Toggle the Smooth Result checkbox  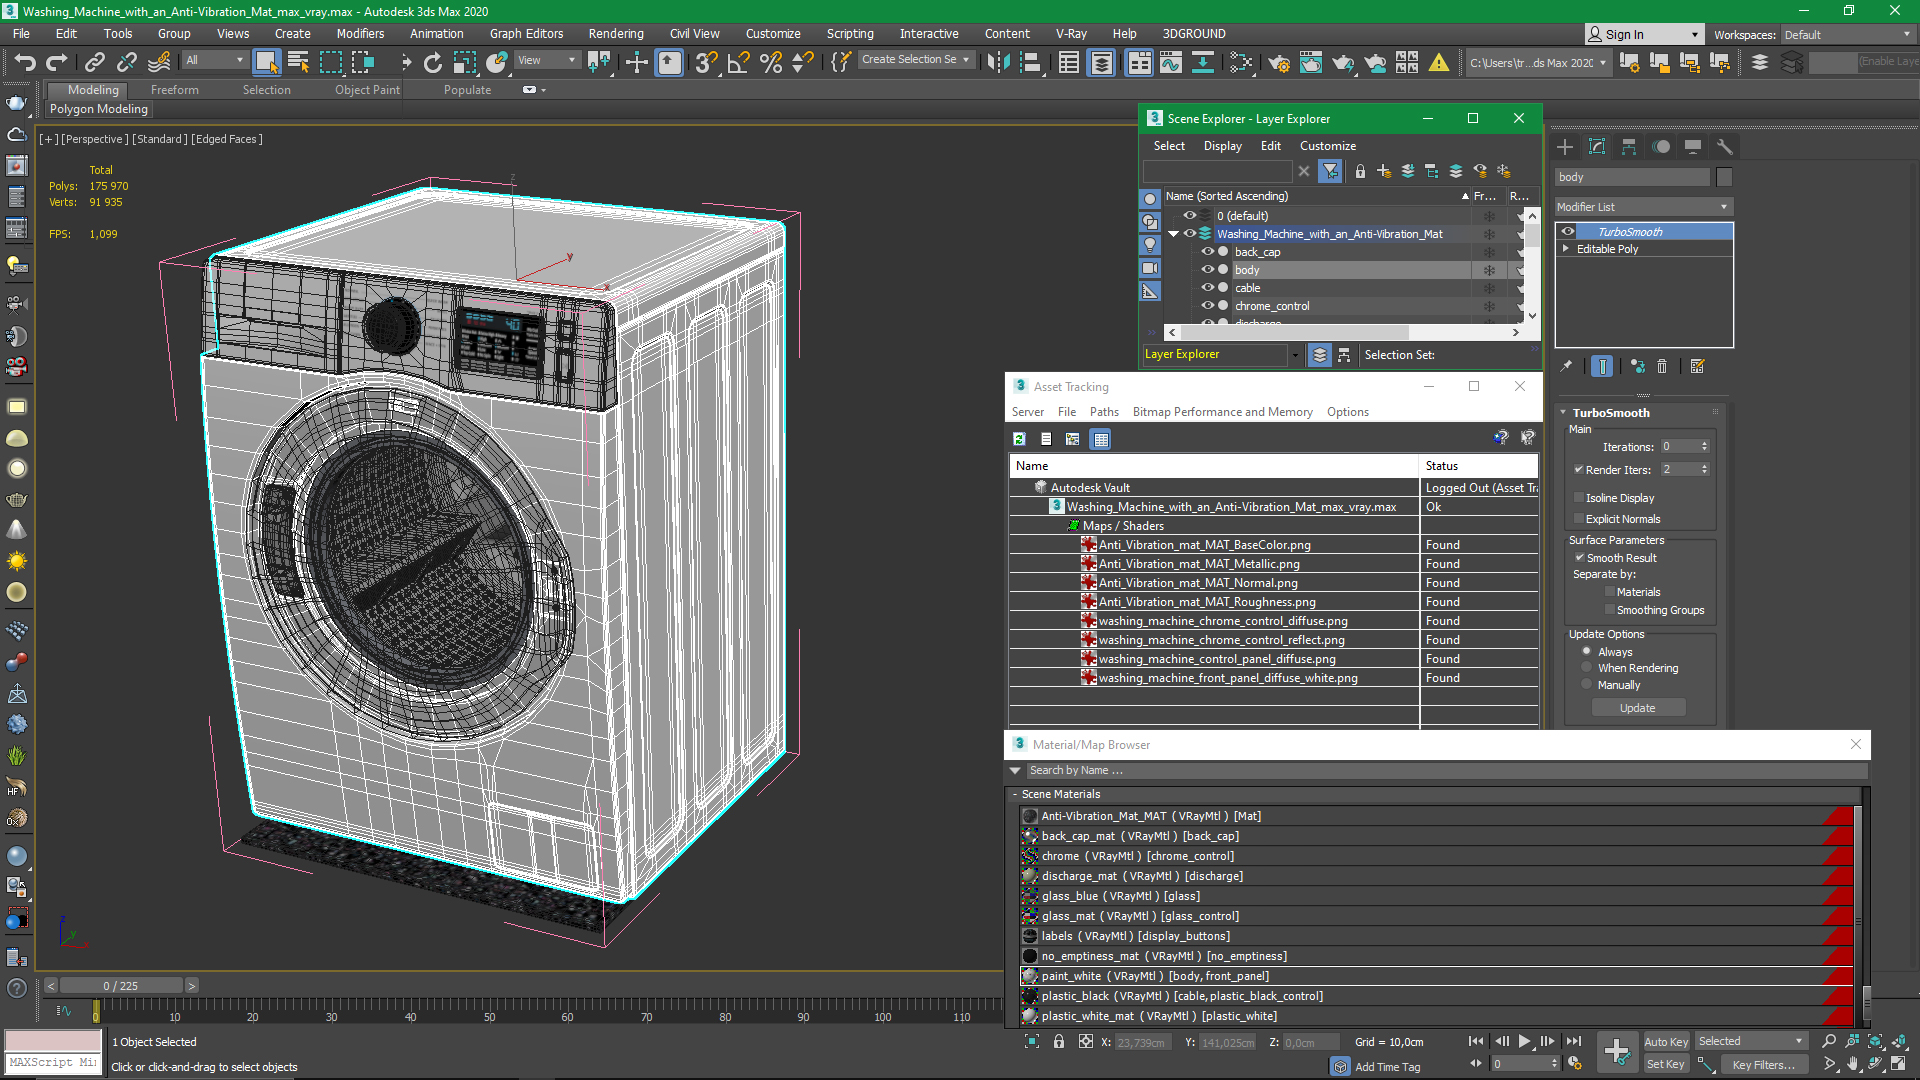(1579, 558)
